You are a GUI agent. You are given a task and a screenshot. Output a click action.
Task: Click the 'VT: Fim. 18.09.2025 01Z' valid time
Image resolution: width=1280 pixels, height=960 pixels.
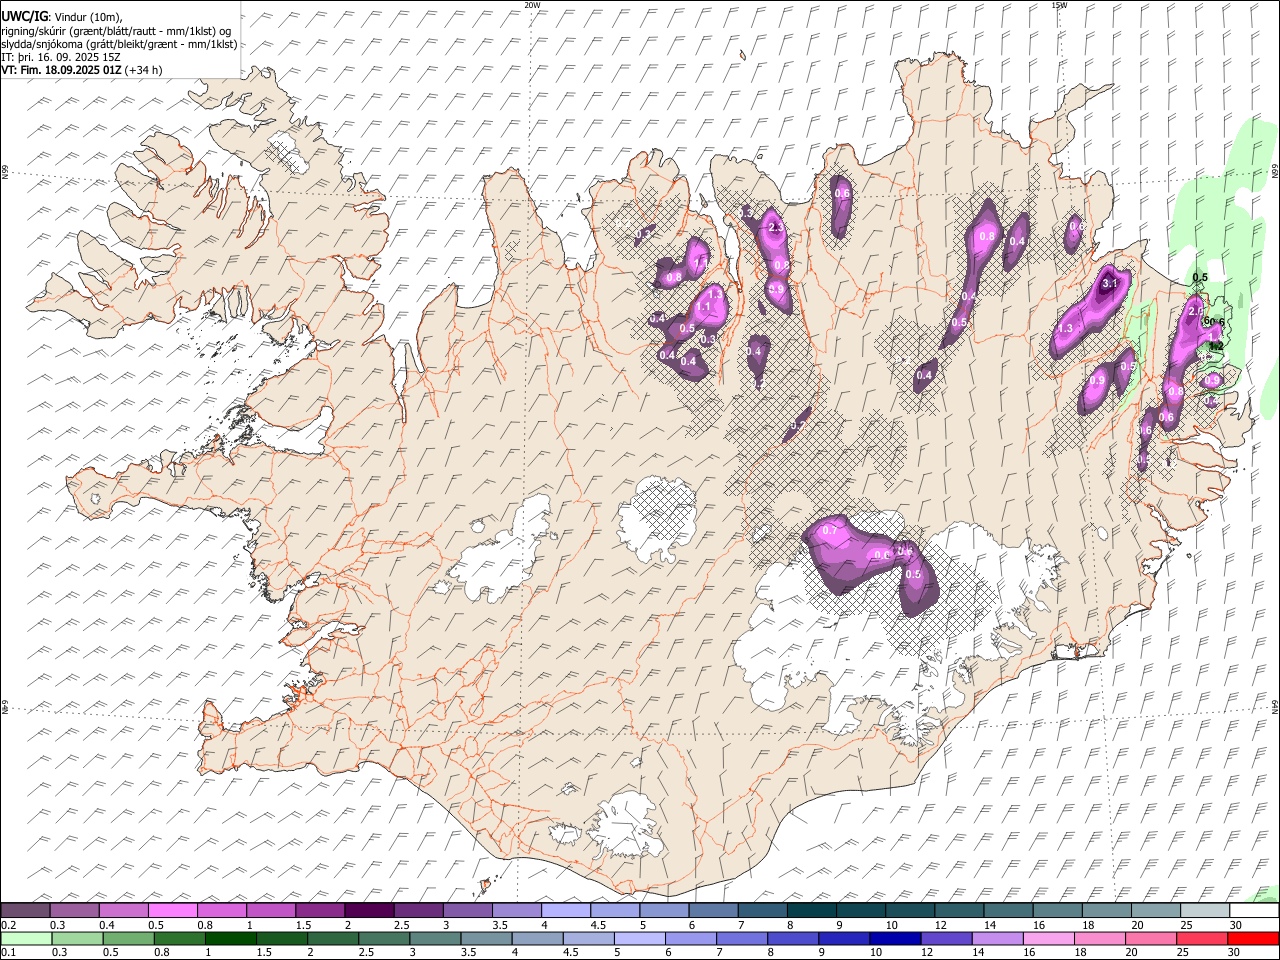61,70
